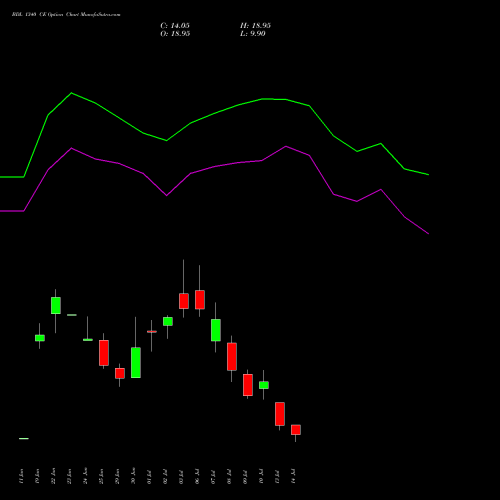
Task: Click the 01 Jul date label
Action: [149, 477]
